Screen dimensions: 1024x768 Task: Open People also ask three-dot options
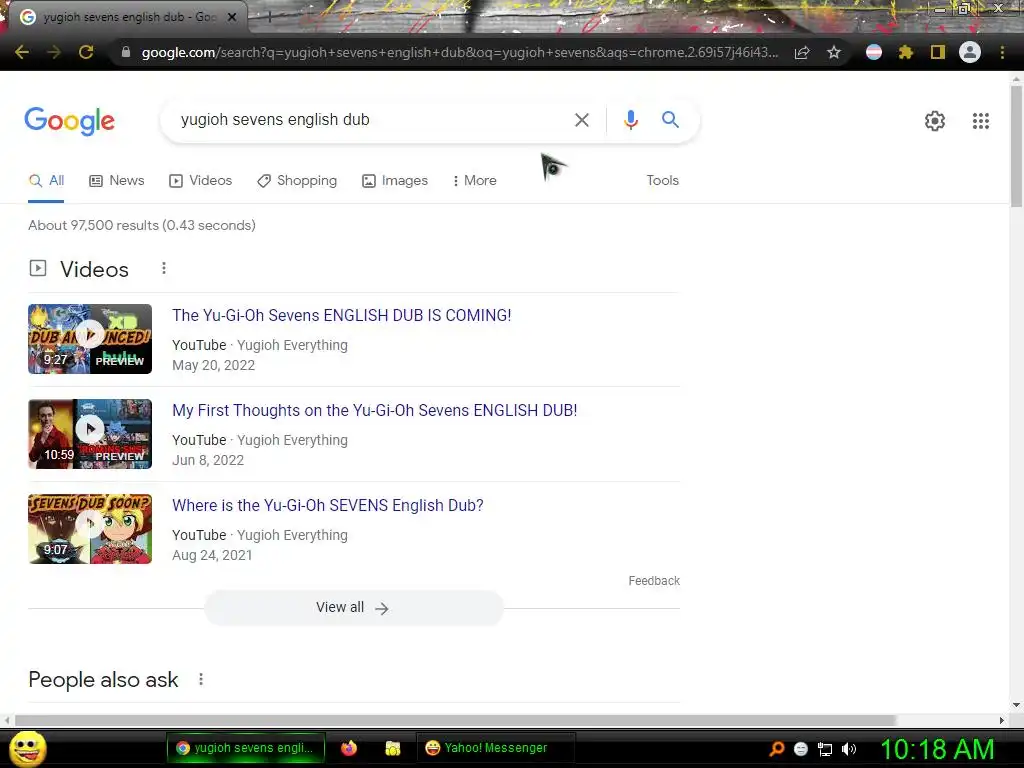[201, 679]
